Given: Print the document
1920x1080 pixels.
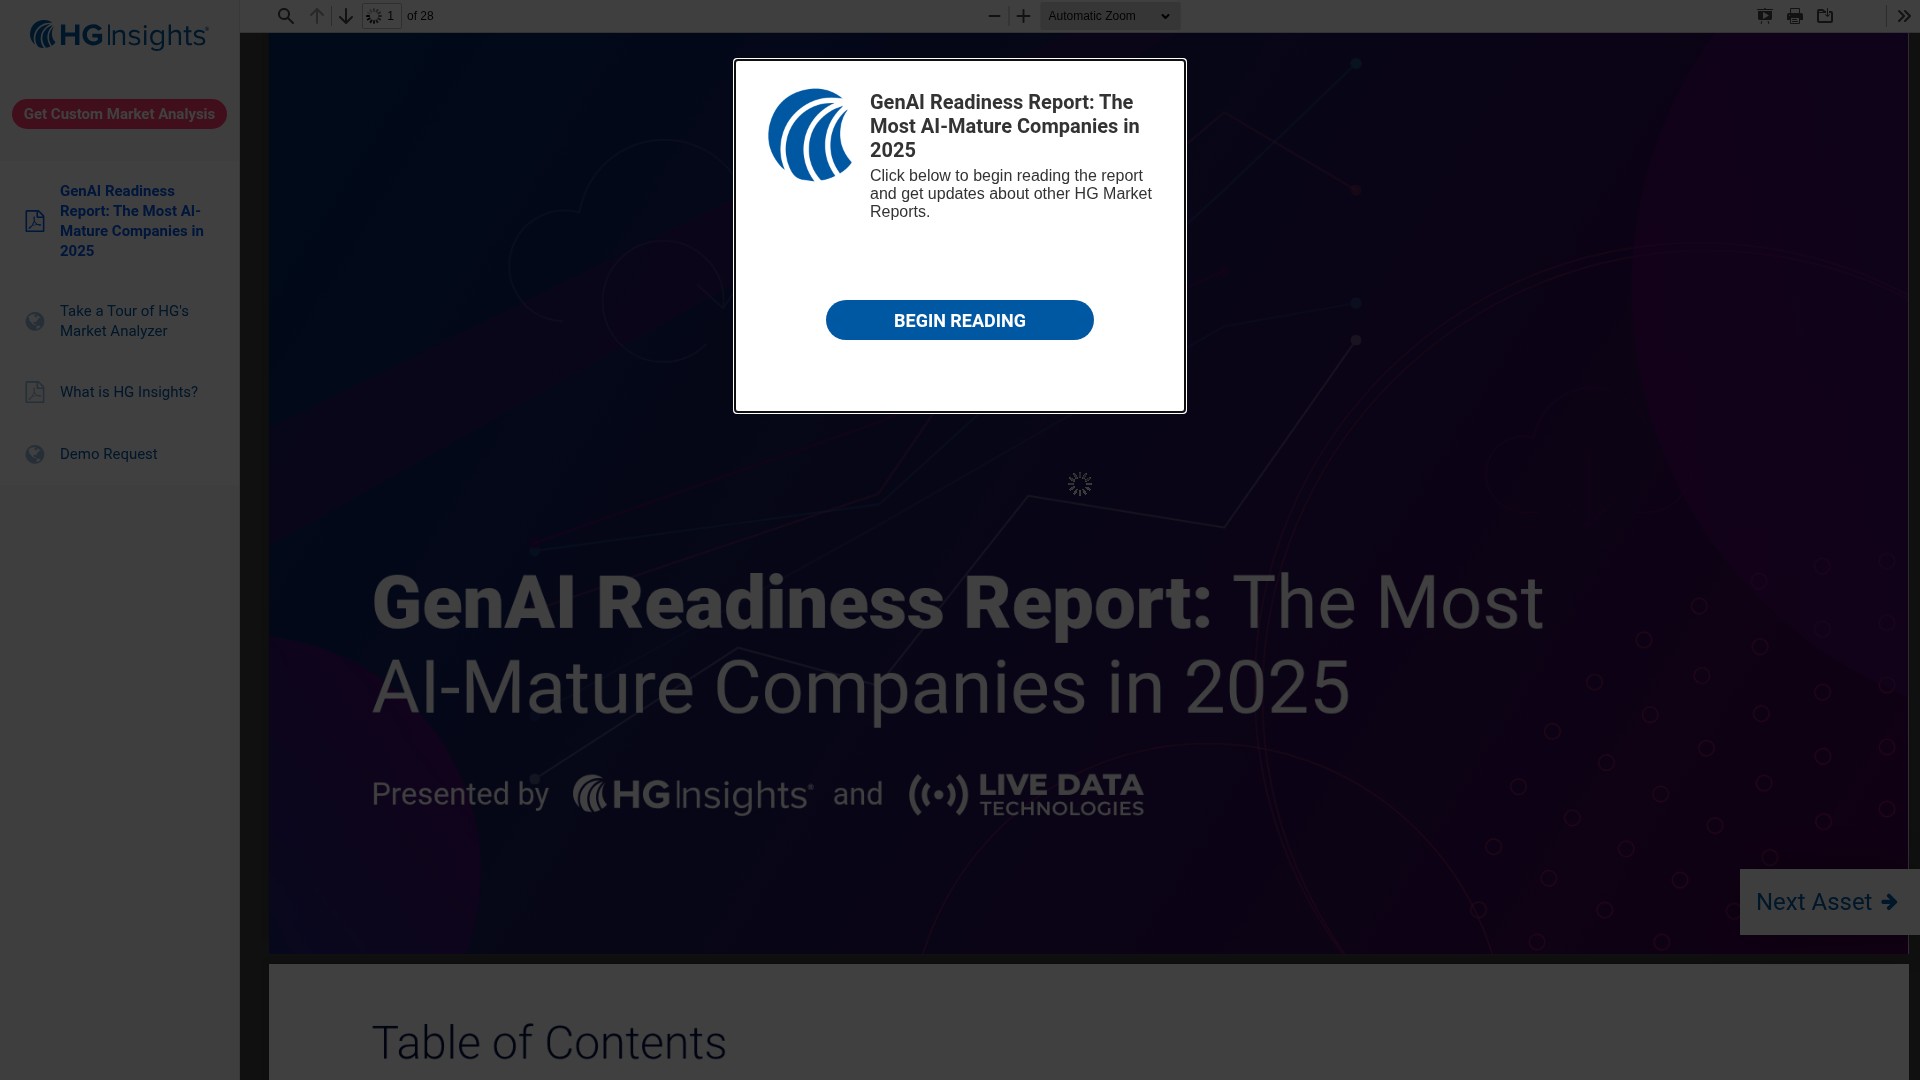Looking at the screenshot, I should (x=1795, y=16).
